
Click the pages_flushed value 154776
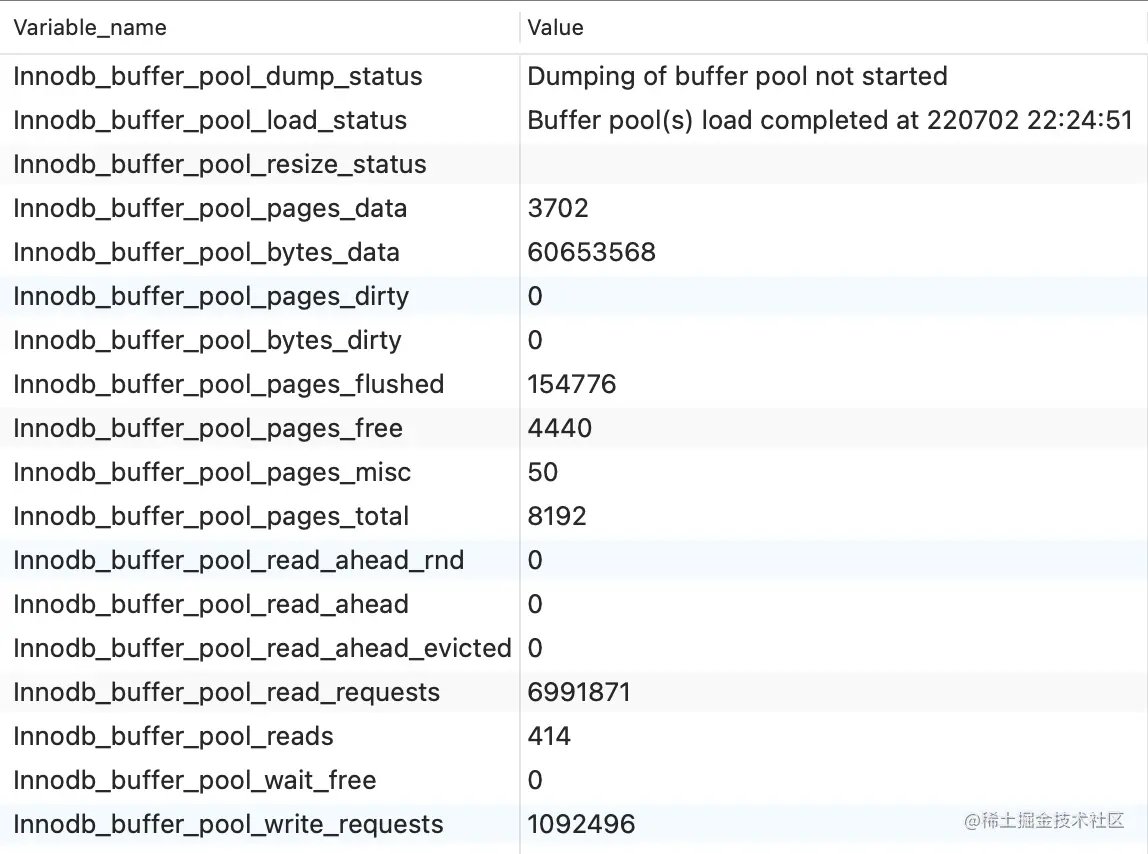[572, 385]
